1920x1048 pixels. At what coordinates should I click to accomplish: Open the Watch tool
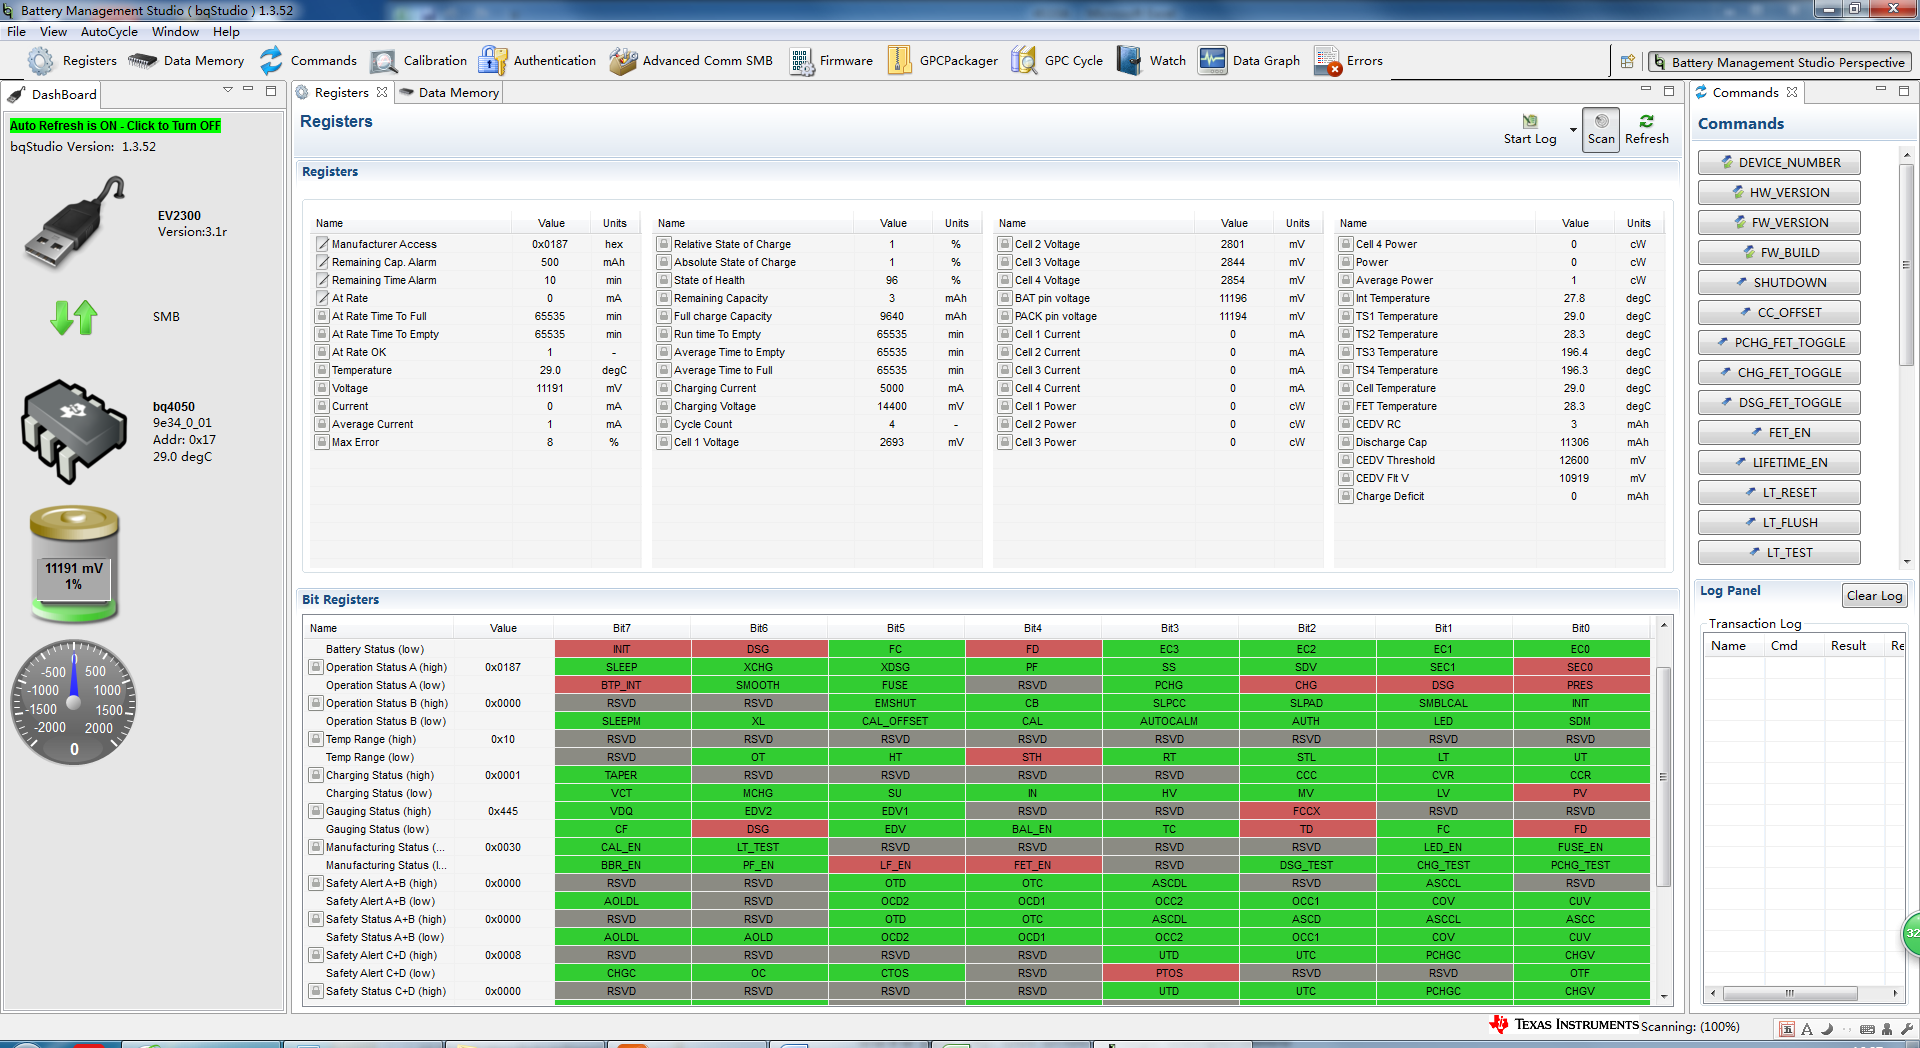[x=1129, y=61]
